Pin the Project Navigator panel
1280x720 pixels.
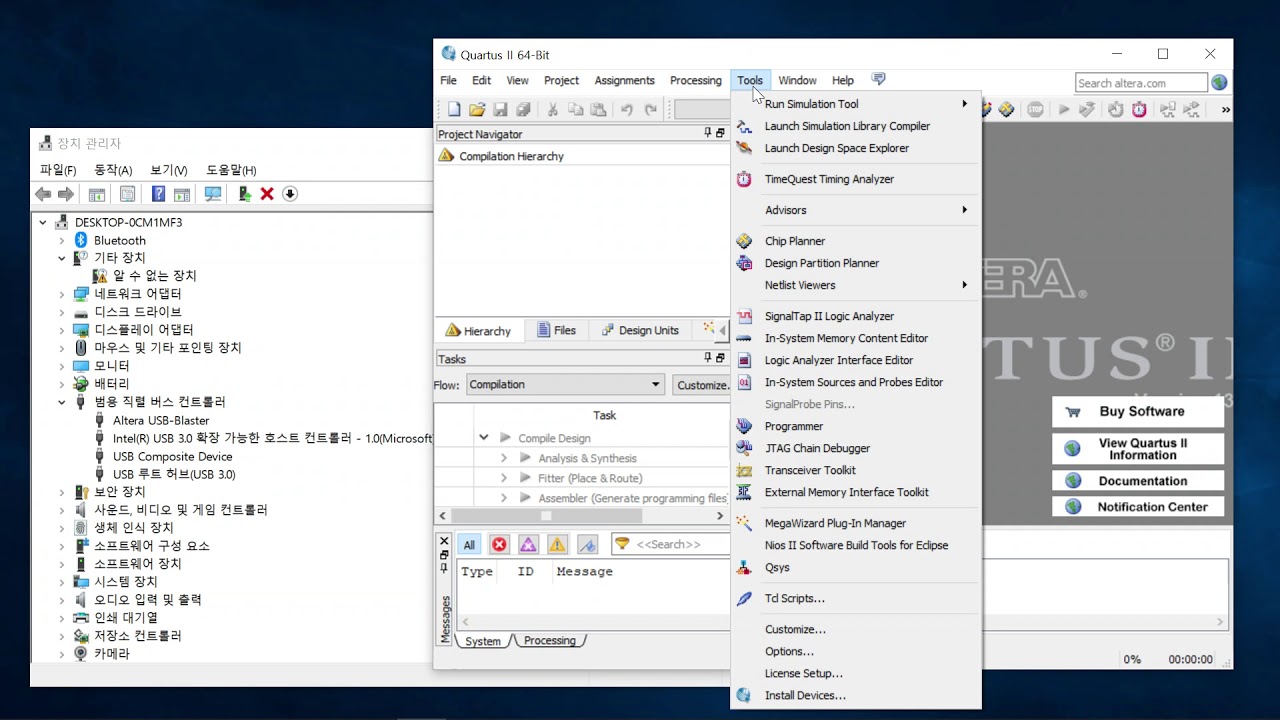(708, 134)
